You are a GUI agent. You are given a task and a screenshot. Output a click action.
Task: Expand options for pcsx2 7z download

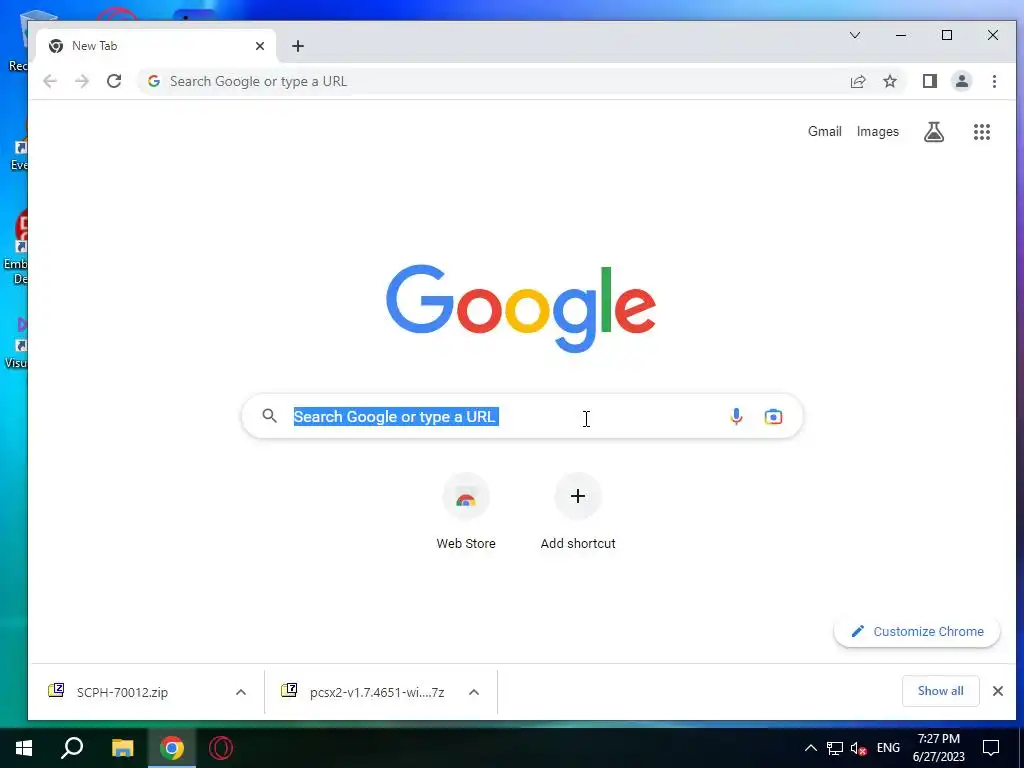(474, 692)
